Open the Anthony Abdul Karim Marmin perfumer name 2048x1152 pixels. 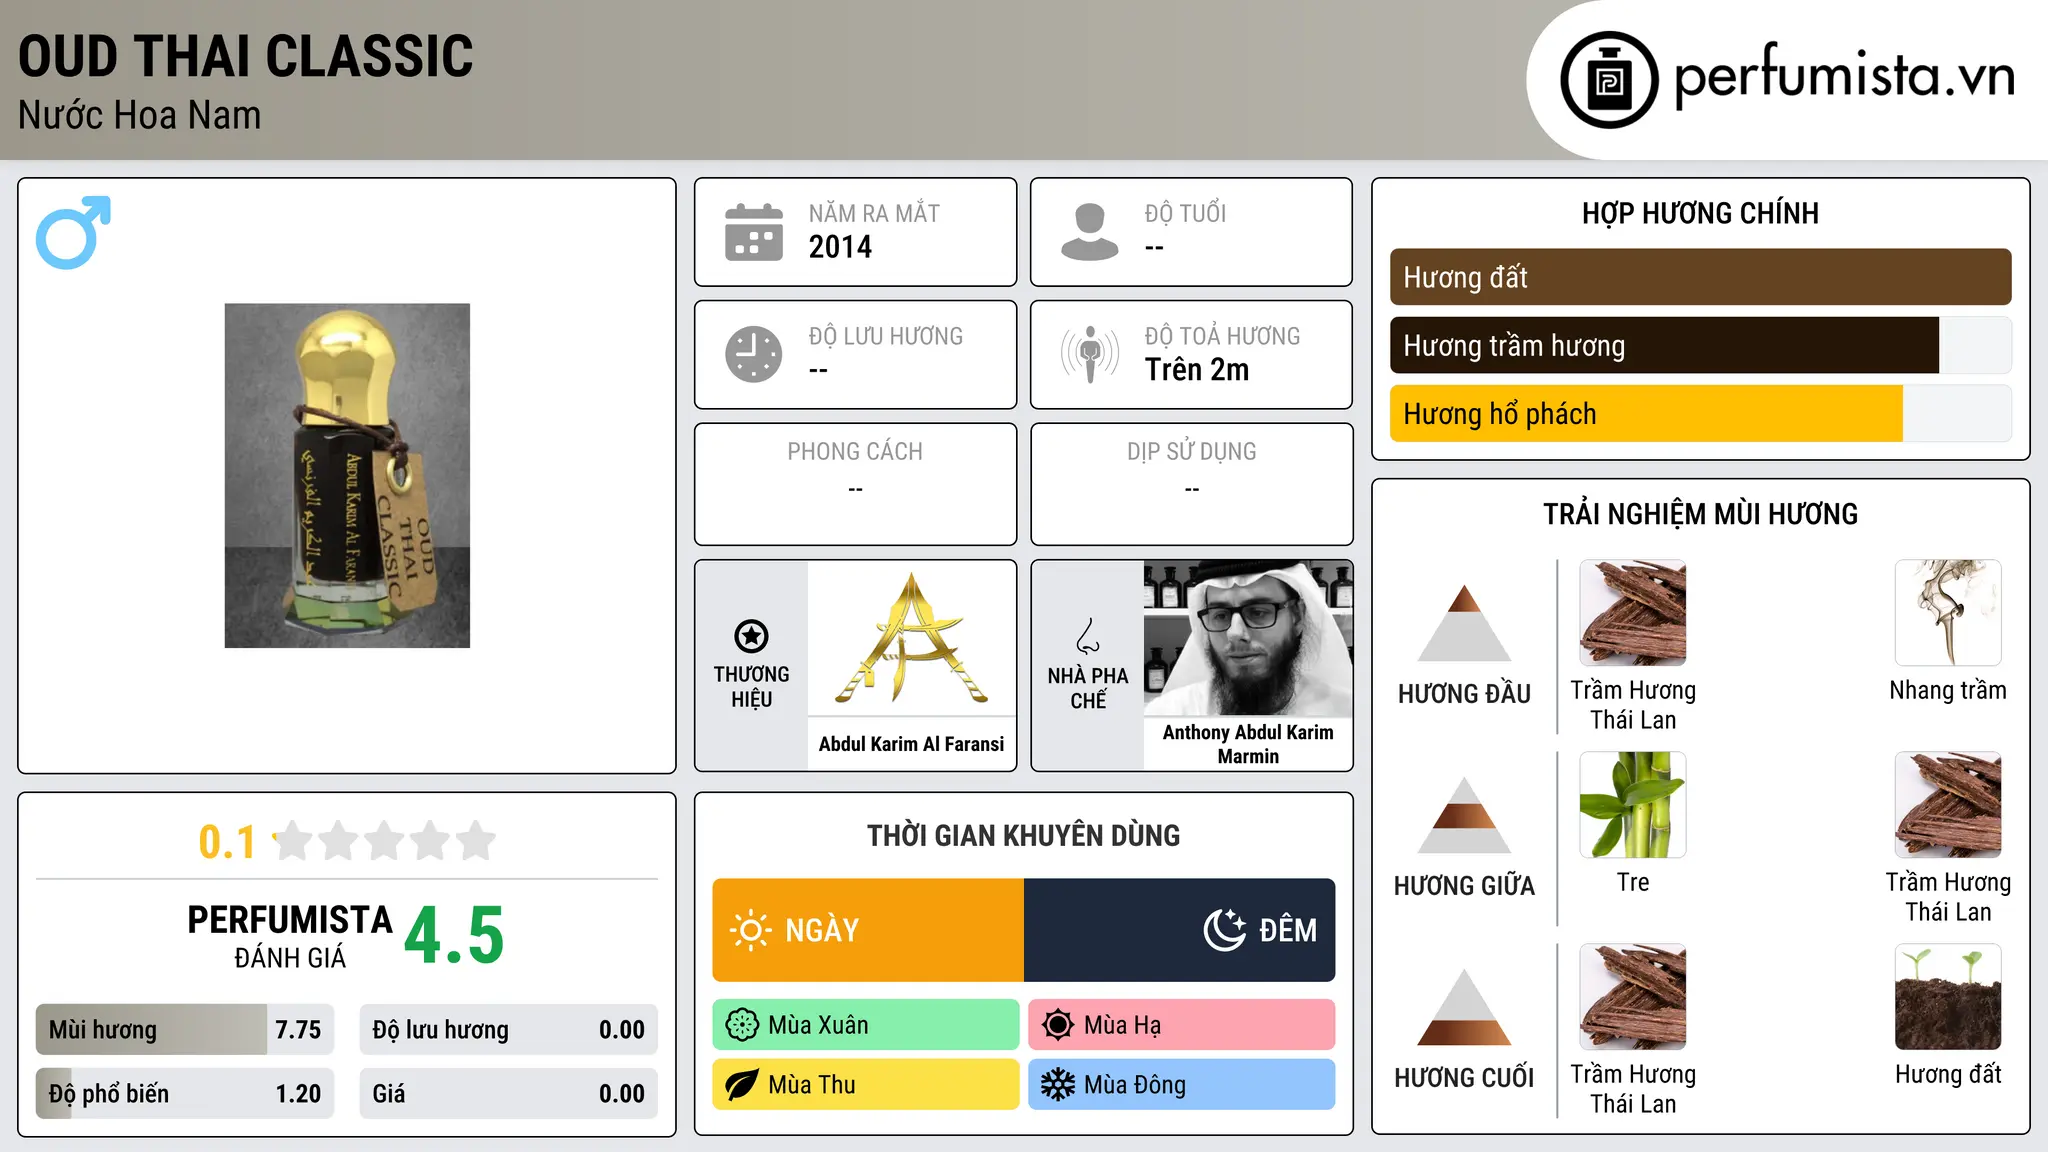(1248, 744)
